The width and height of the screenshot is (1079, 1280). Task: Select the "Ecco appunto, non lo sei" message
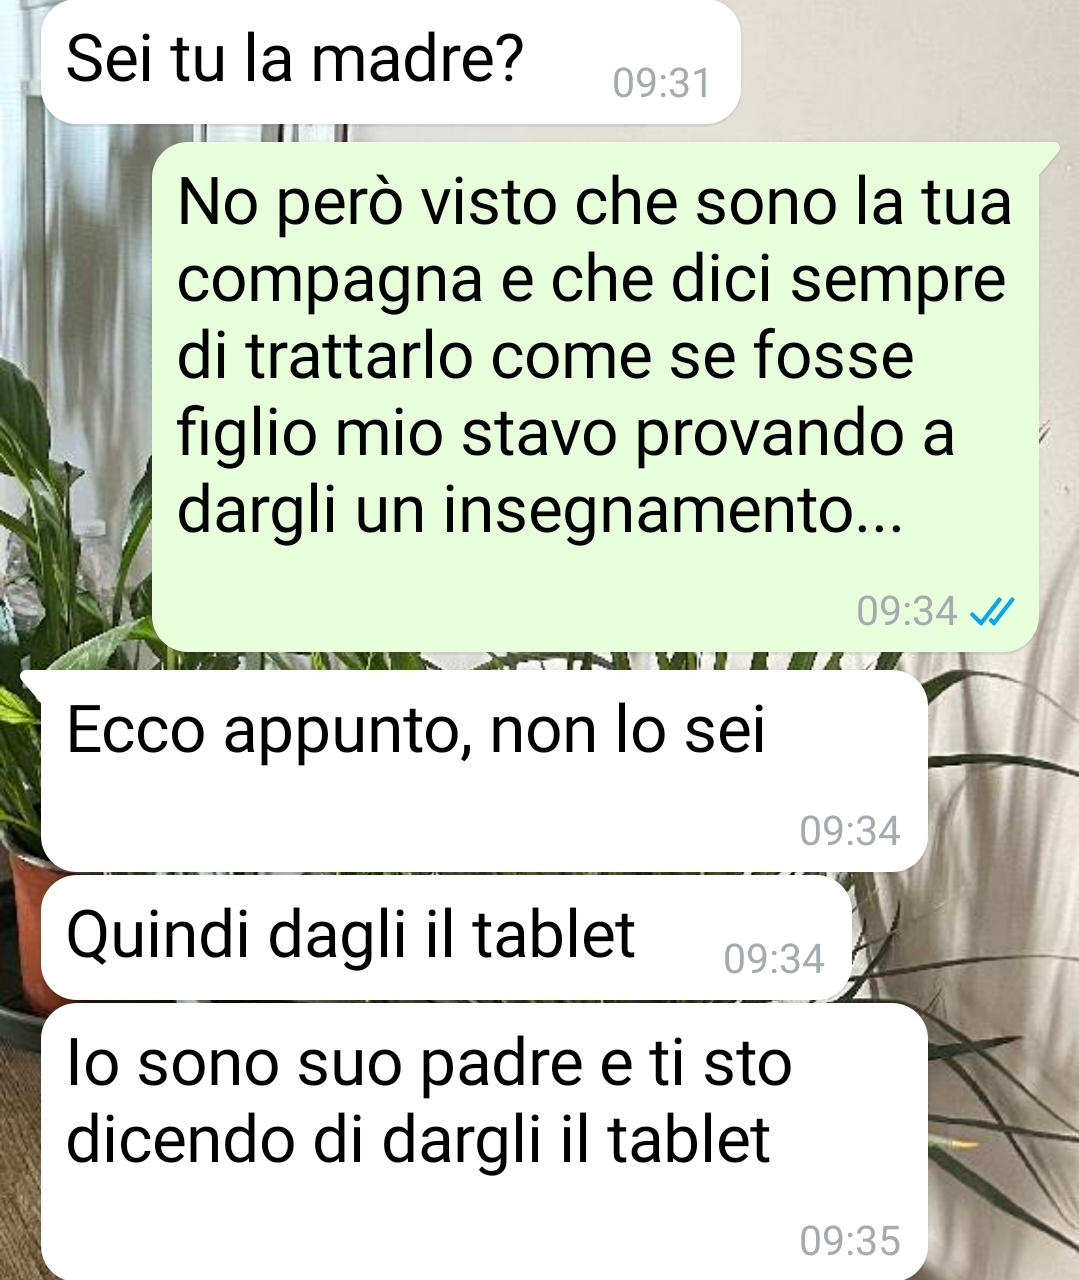(x=484, y=771)
